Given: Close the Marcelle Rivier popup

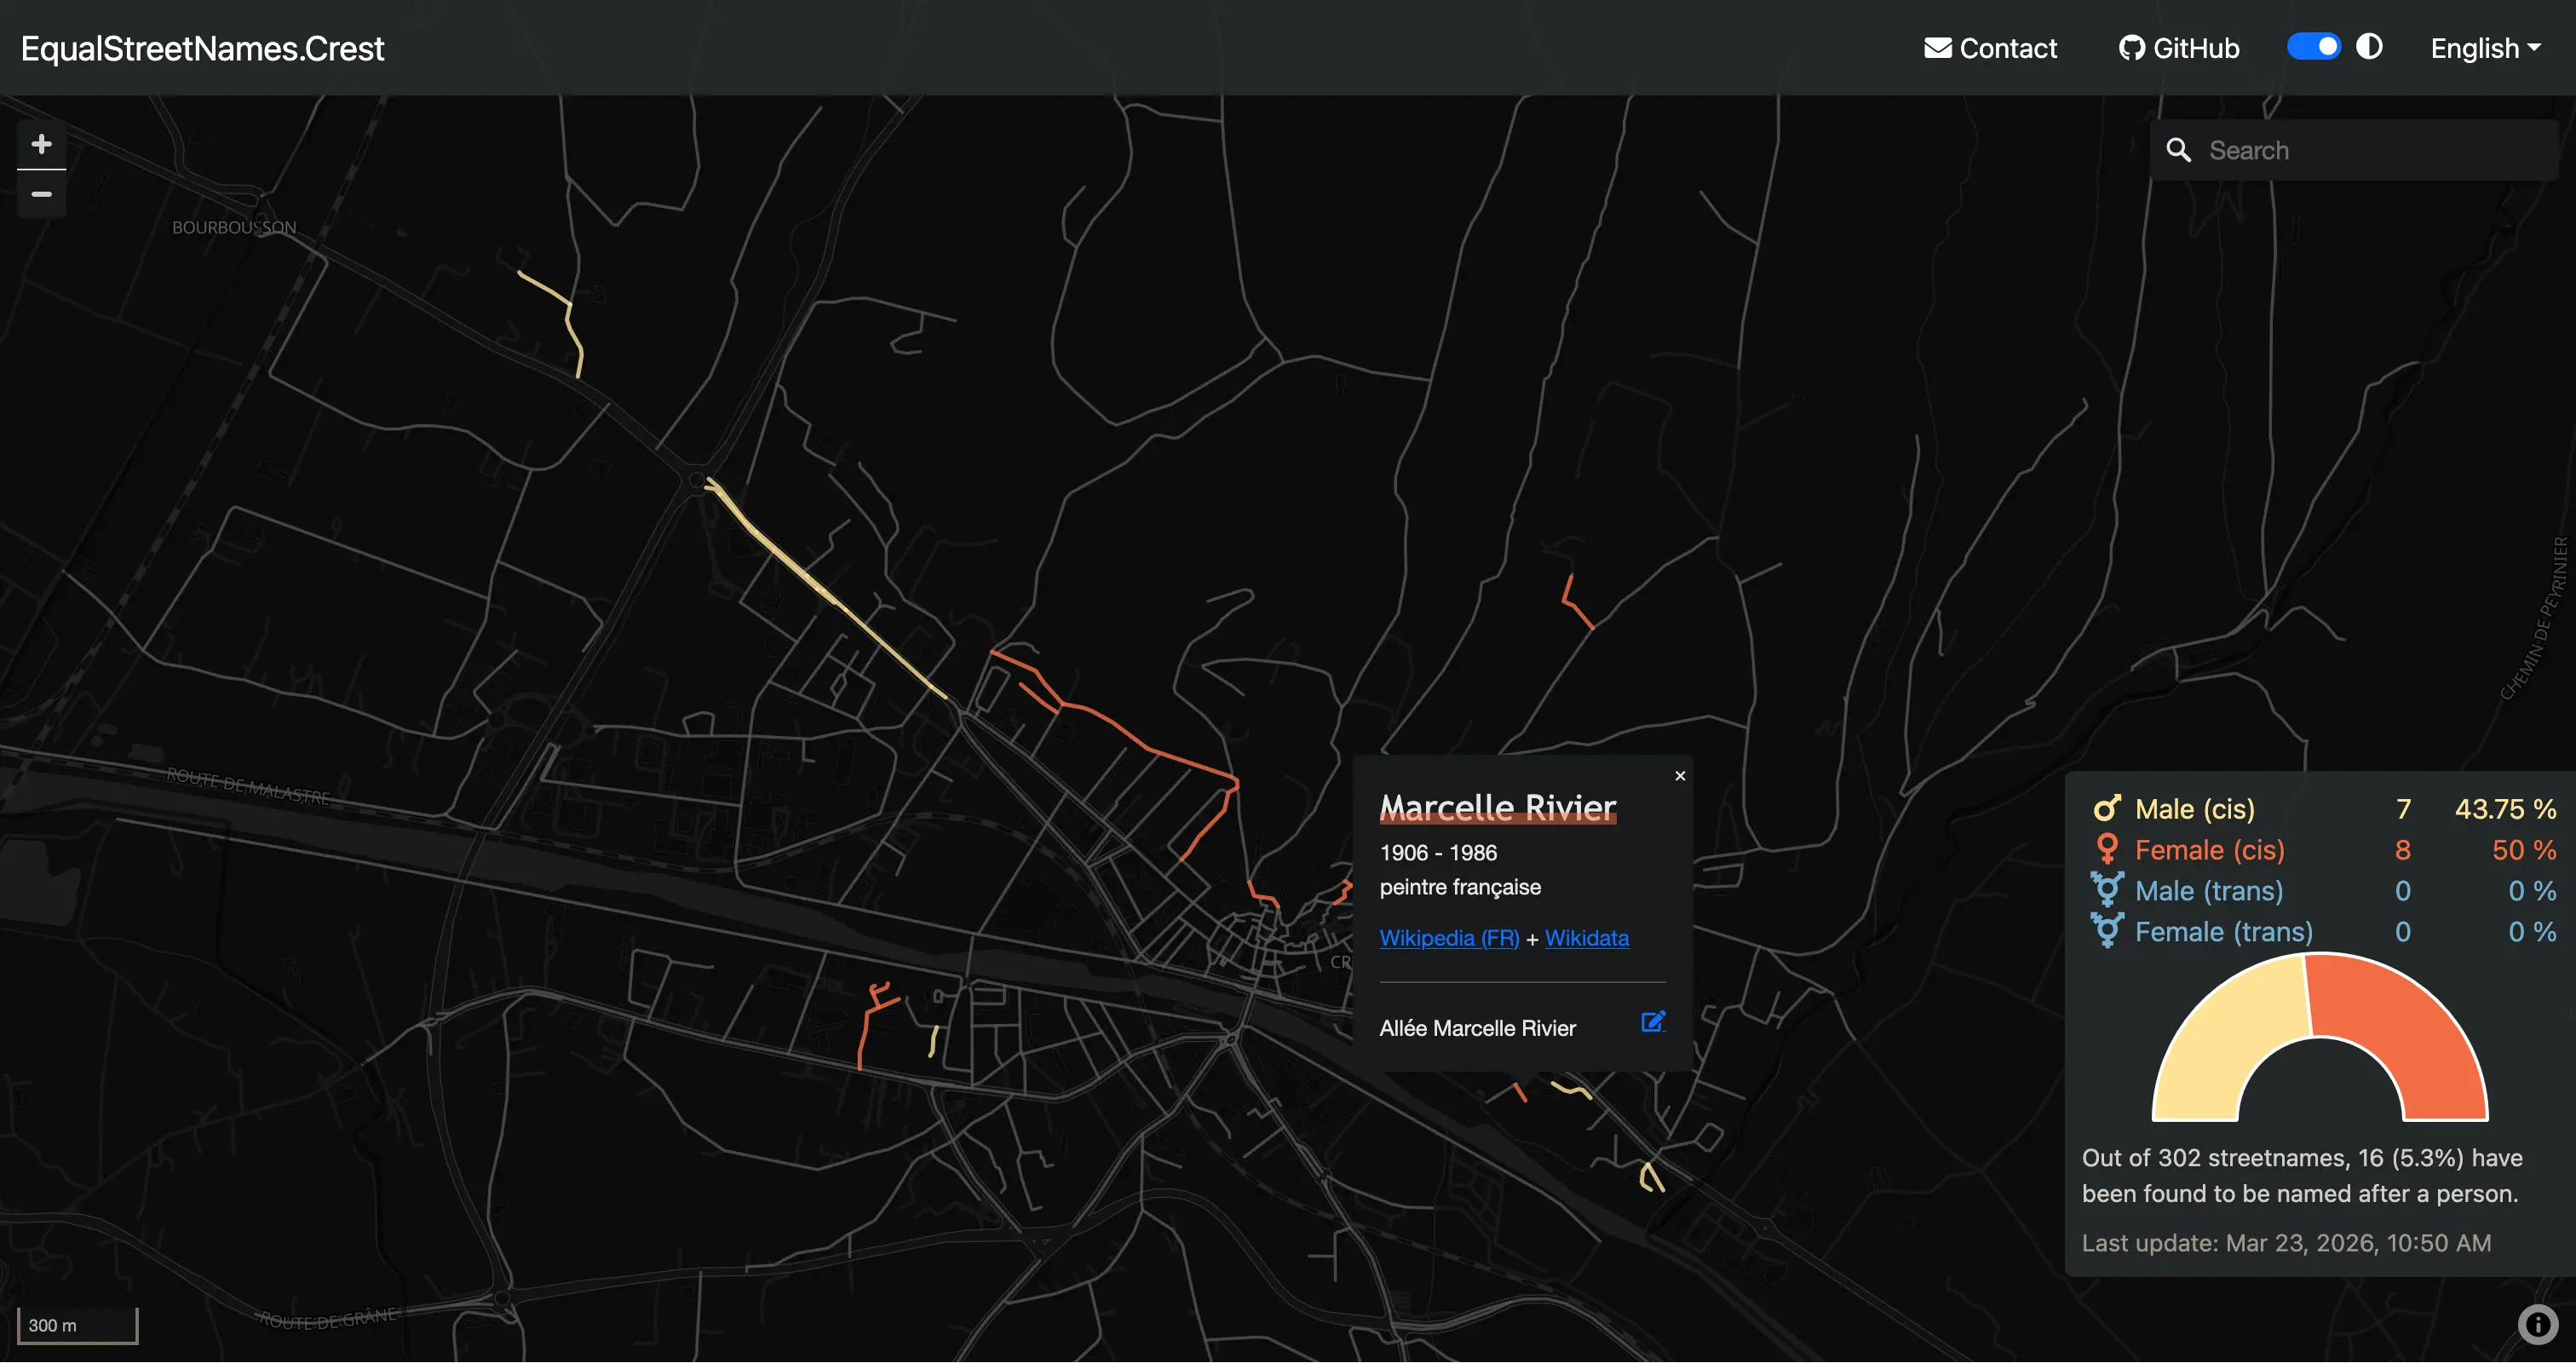Looking at the screenshot, I should pyautogui.click(x=1680, y=776).
